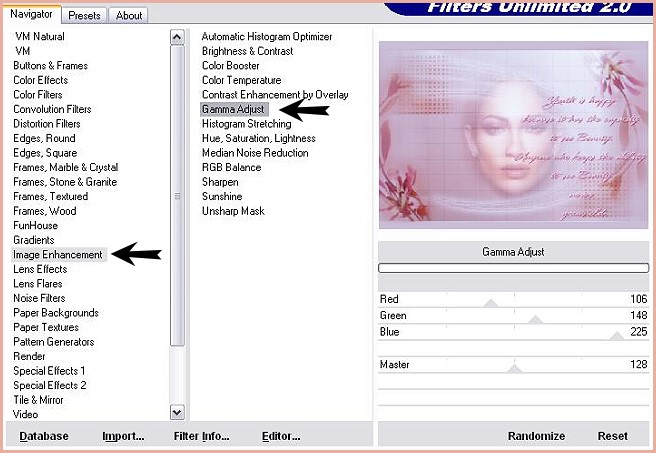This screenshot has height=453, width=656.
Task: Click the Import... button
Action: (x=123, y=436)
